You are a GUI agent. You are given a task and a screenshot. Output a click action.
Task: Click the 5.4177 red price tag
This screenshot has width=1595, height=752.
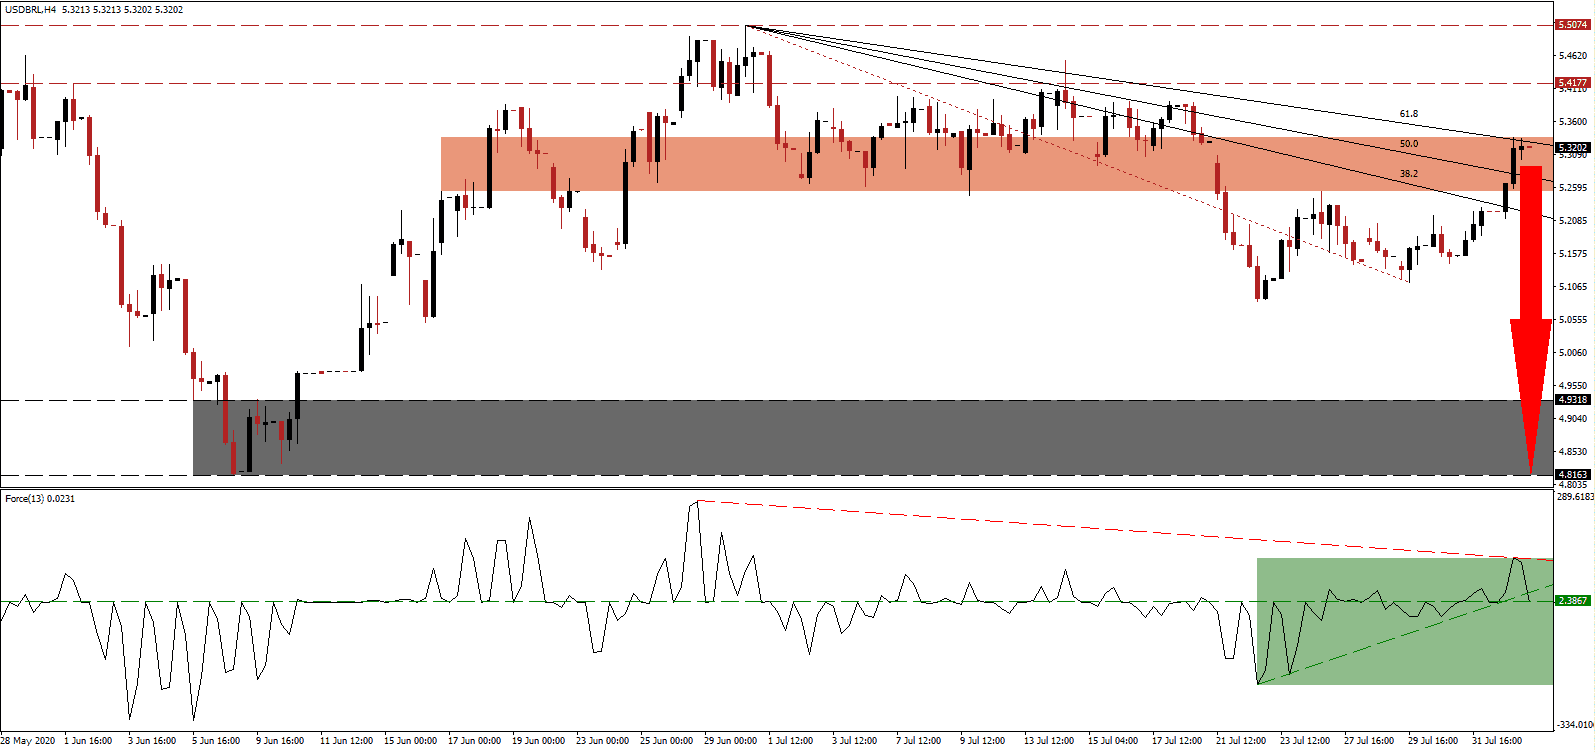coord(1572,83)
